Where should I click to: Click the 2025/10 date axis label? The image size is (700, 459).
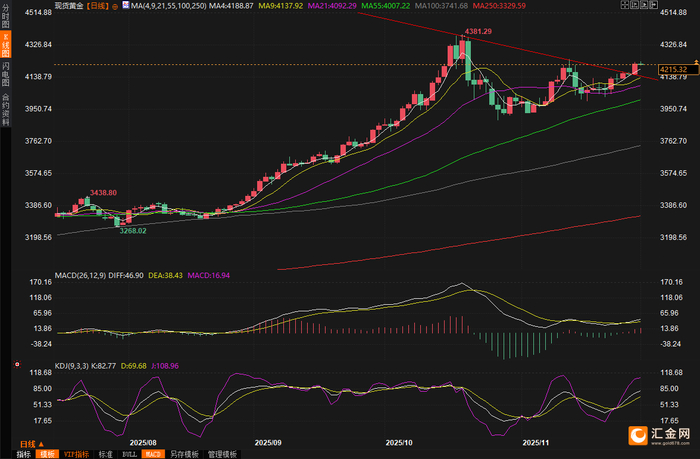pyautogui.click(x=399, y=442)
